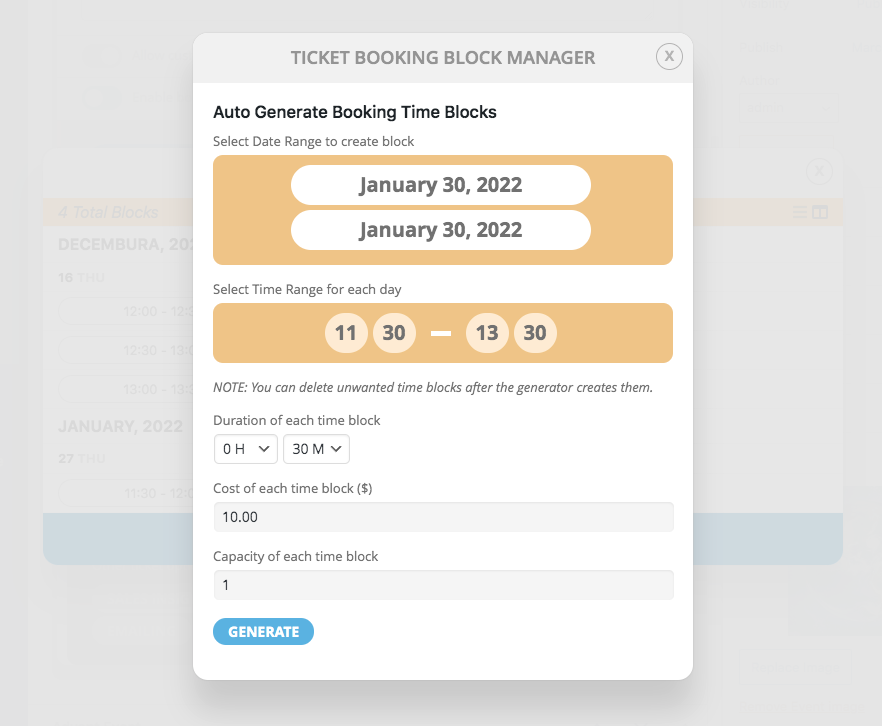Screen dimensions: 882x726
Task: Select the 13:00 time block on Dec 16
Action: point(126,389)
